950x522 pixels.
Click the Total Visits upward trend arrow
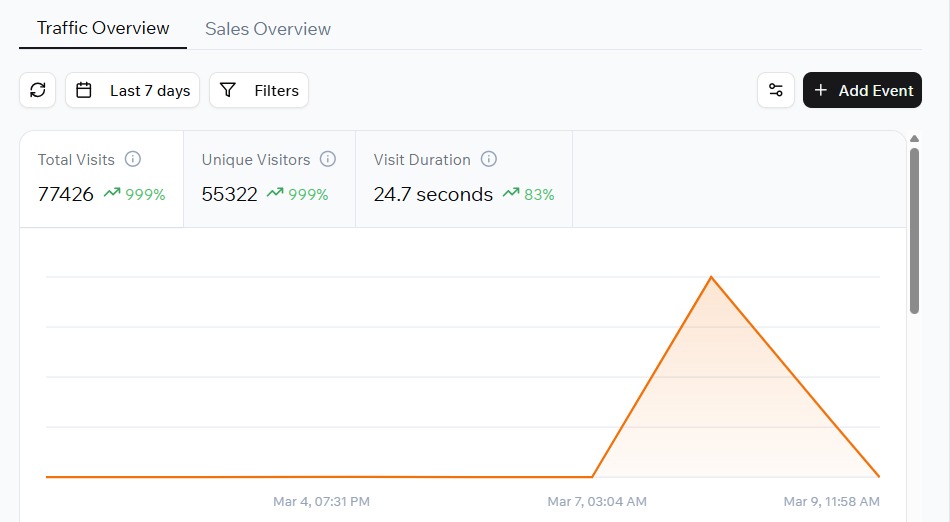point(111,194)
